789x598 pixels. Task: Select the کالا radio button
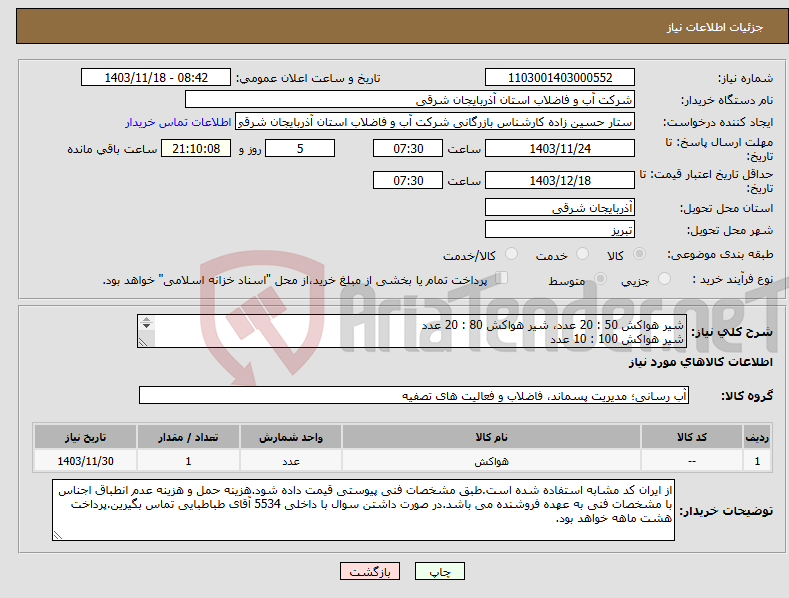[639, 254]
